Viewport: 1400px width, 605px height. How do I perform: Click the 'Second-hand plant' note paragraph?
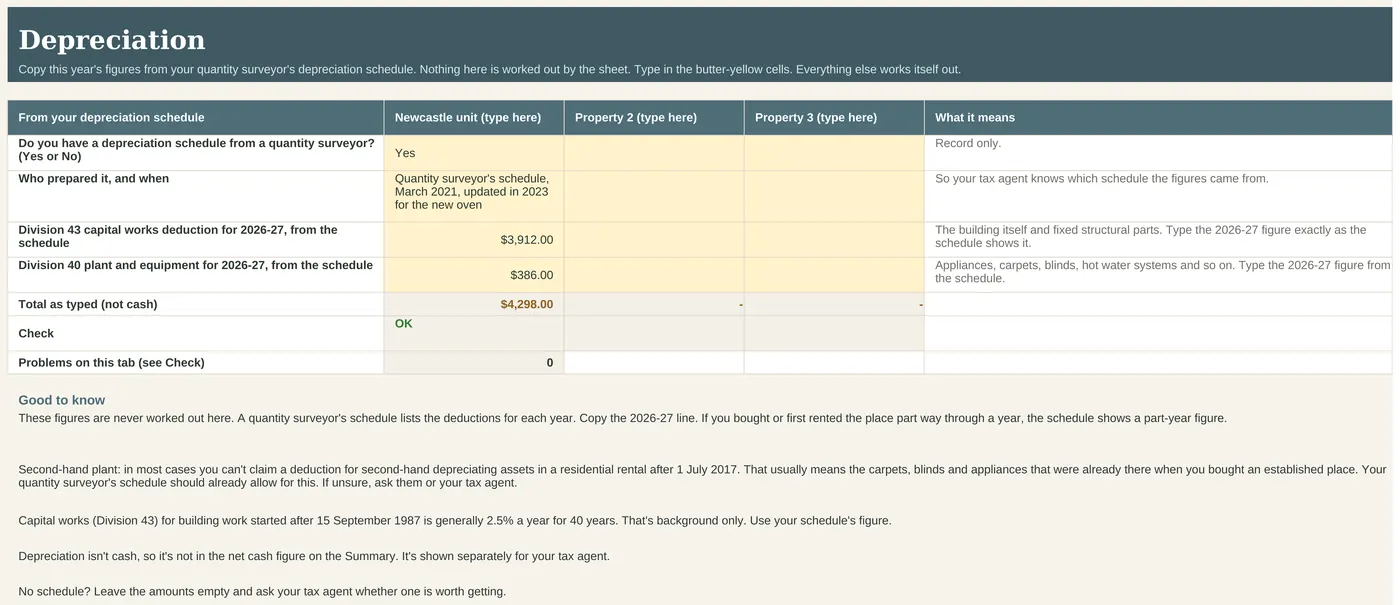tap(702, 476)
